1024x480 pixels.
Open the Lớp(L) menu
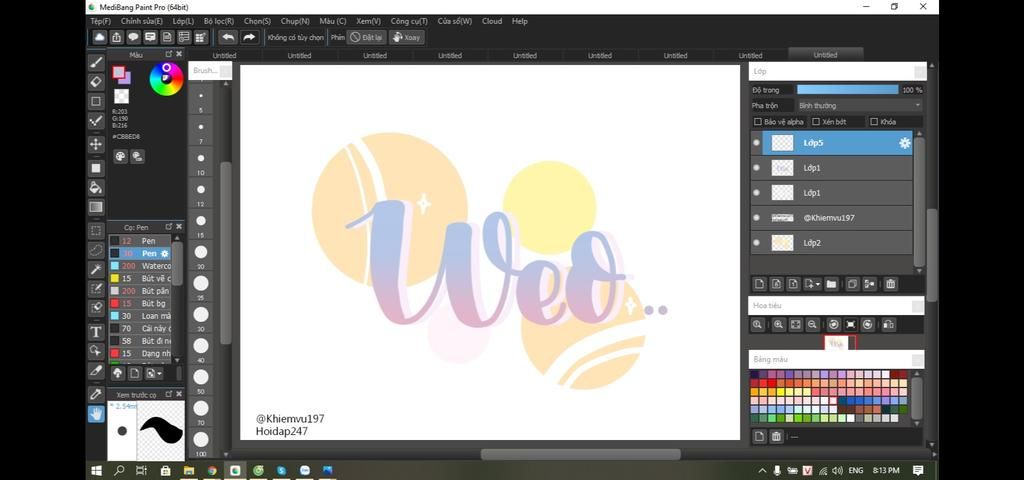183,21
